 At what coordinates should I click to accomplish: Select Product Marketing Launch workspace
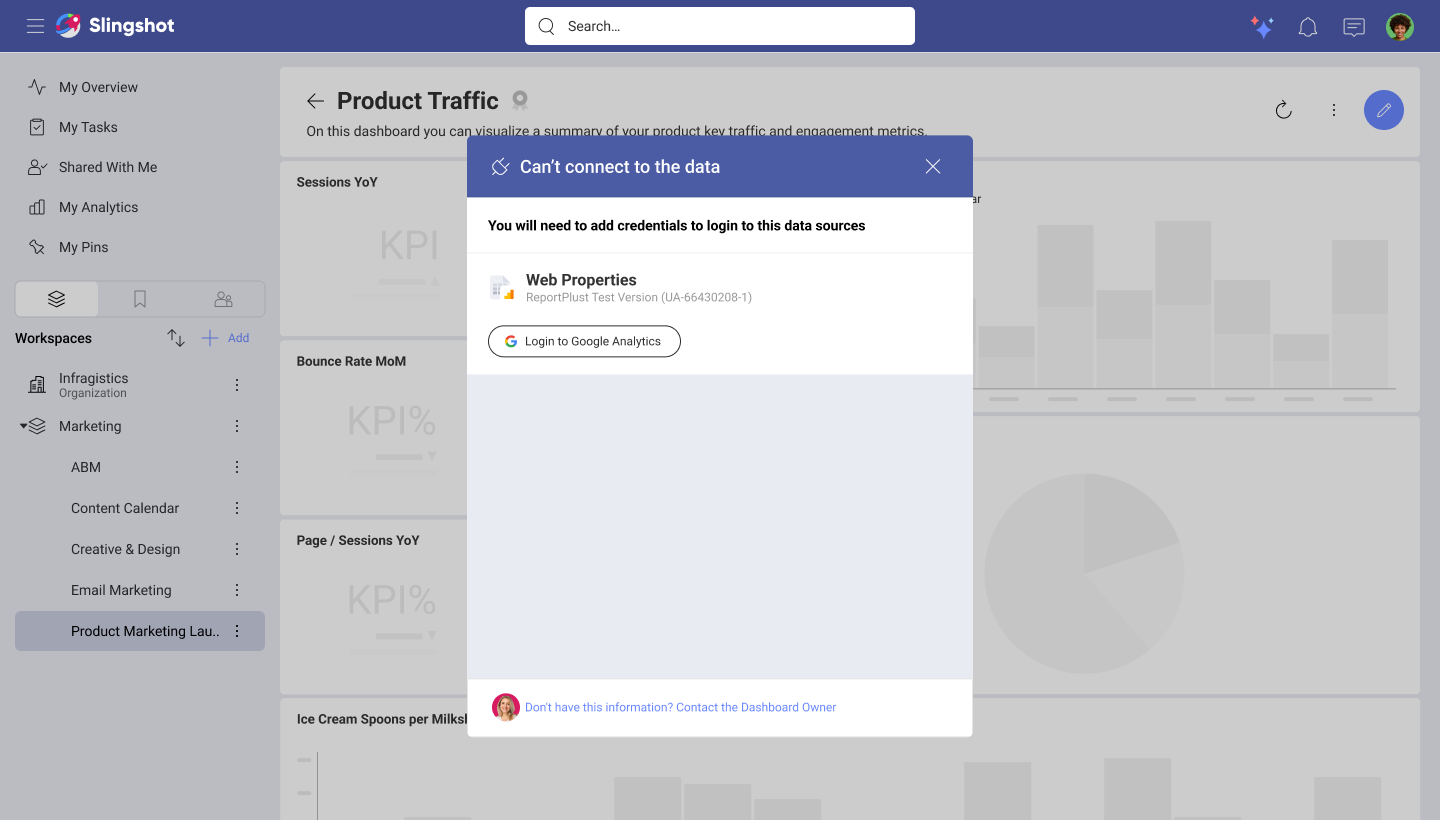(140, 631)
